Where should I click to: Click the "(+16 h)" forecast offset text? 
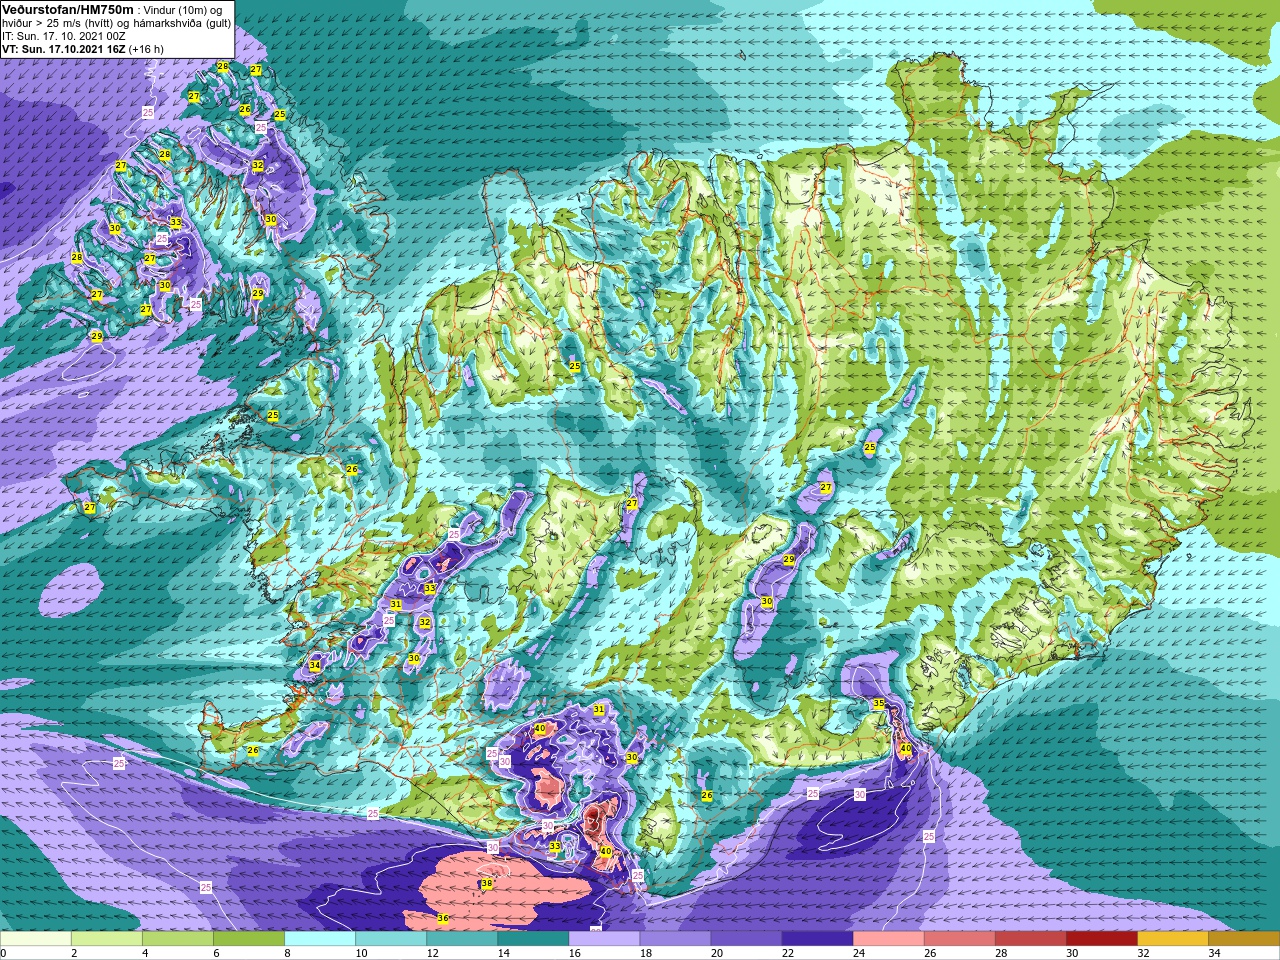click(146, 49)
